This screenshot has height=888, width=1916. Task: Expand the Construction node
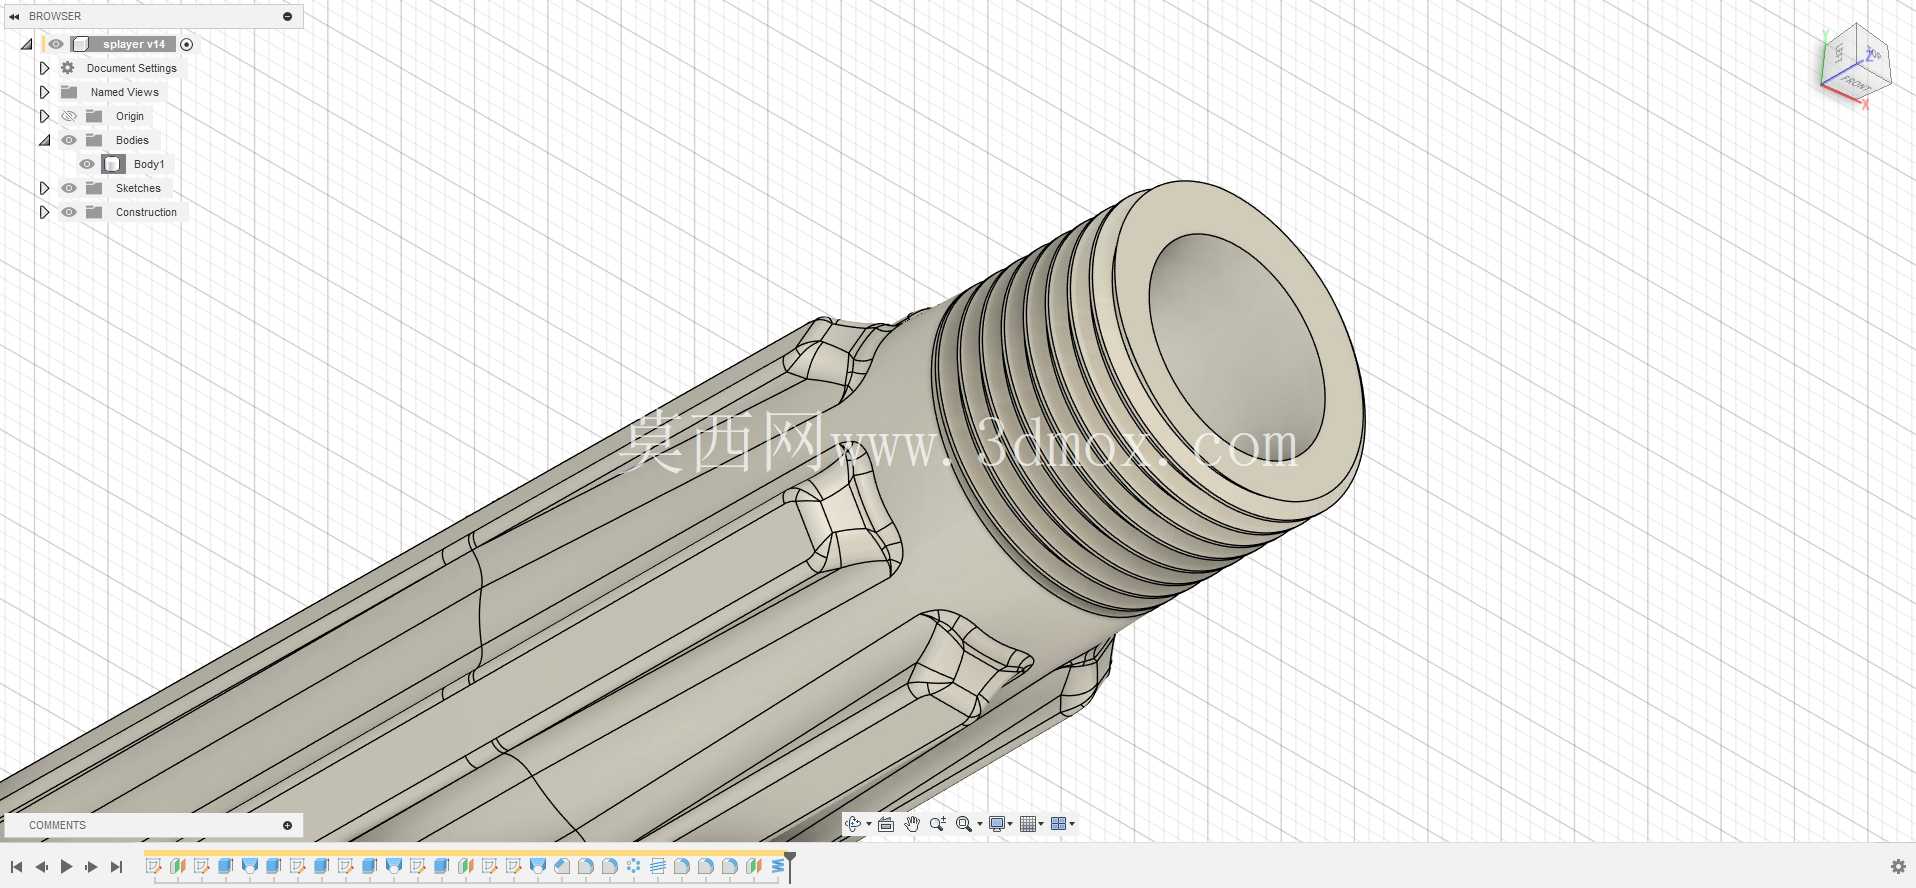(44, 212)
